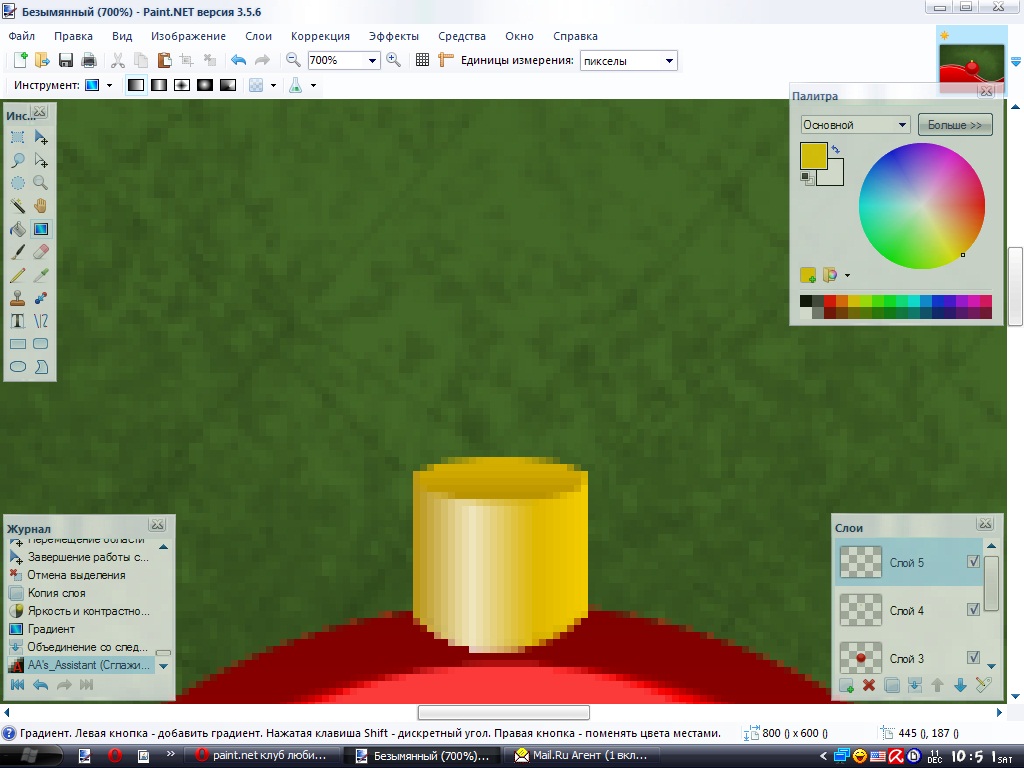Select the Paintbrush tool
The height and width of the screenshot is (768, 1024).
coord(18,252)
